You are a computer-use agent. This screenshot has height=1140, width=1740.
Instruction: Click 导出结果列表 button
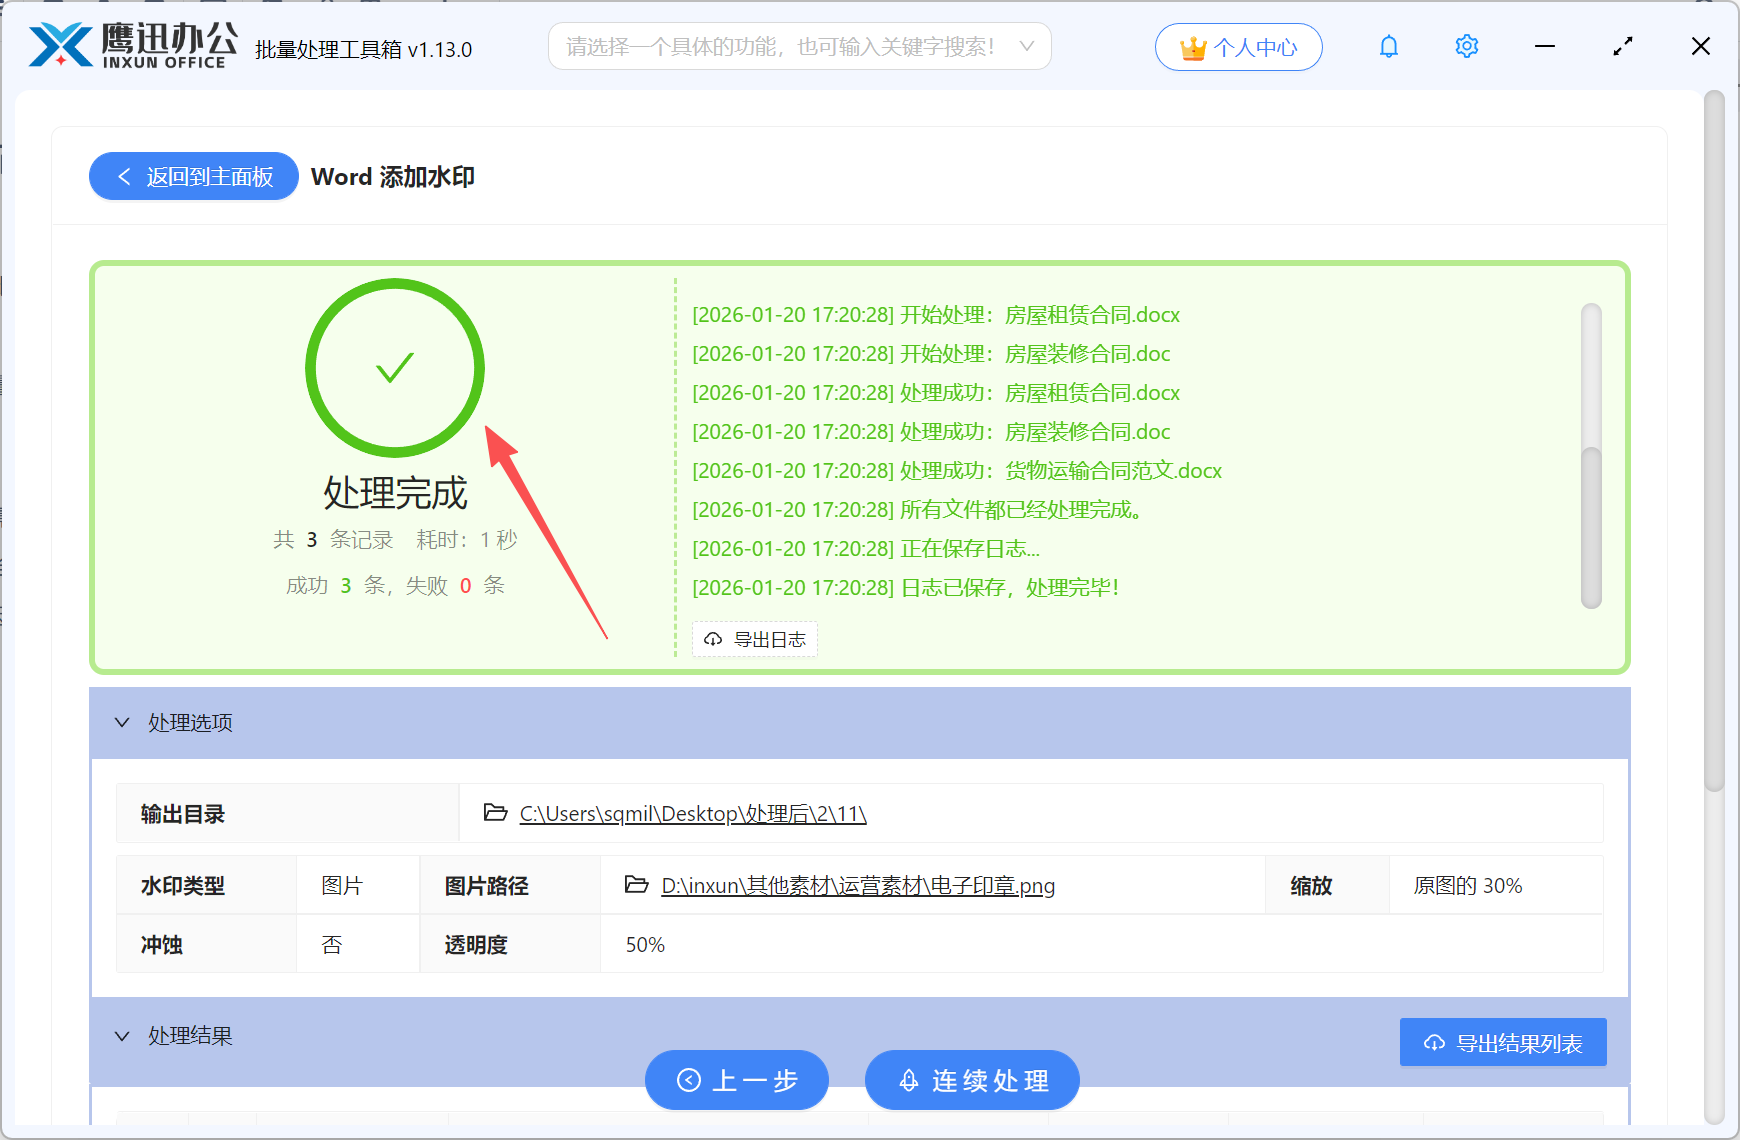1502,1041
